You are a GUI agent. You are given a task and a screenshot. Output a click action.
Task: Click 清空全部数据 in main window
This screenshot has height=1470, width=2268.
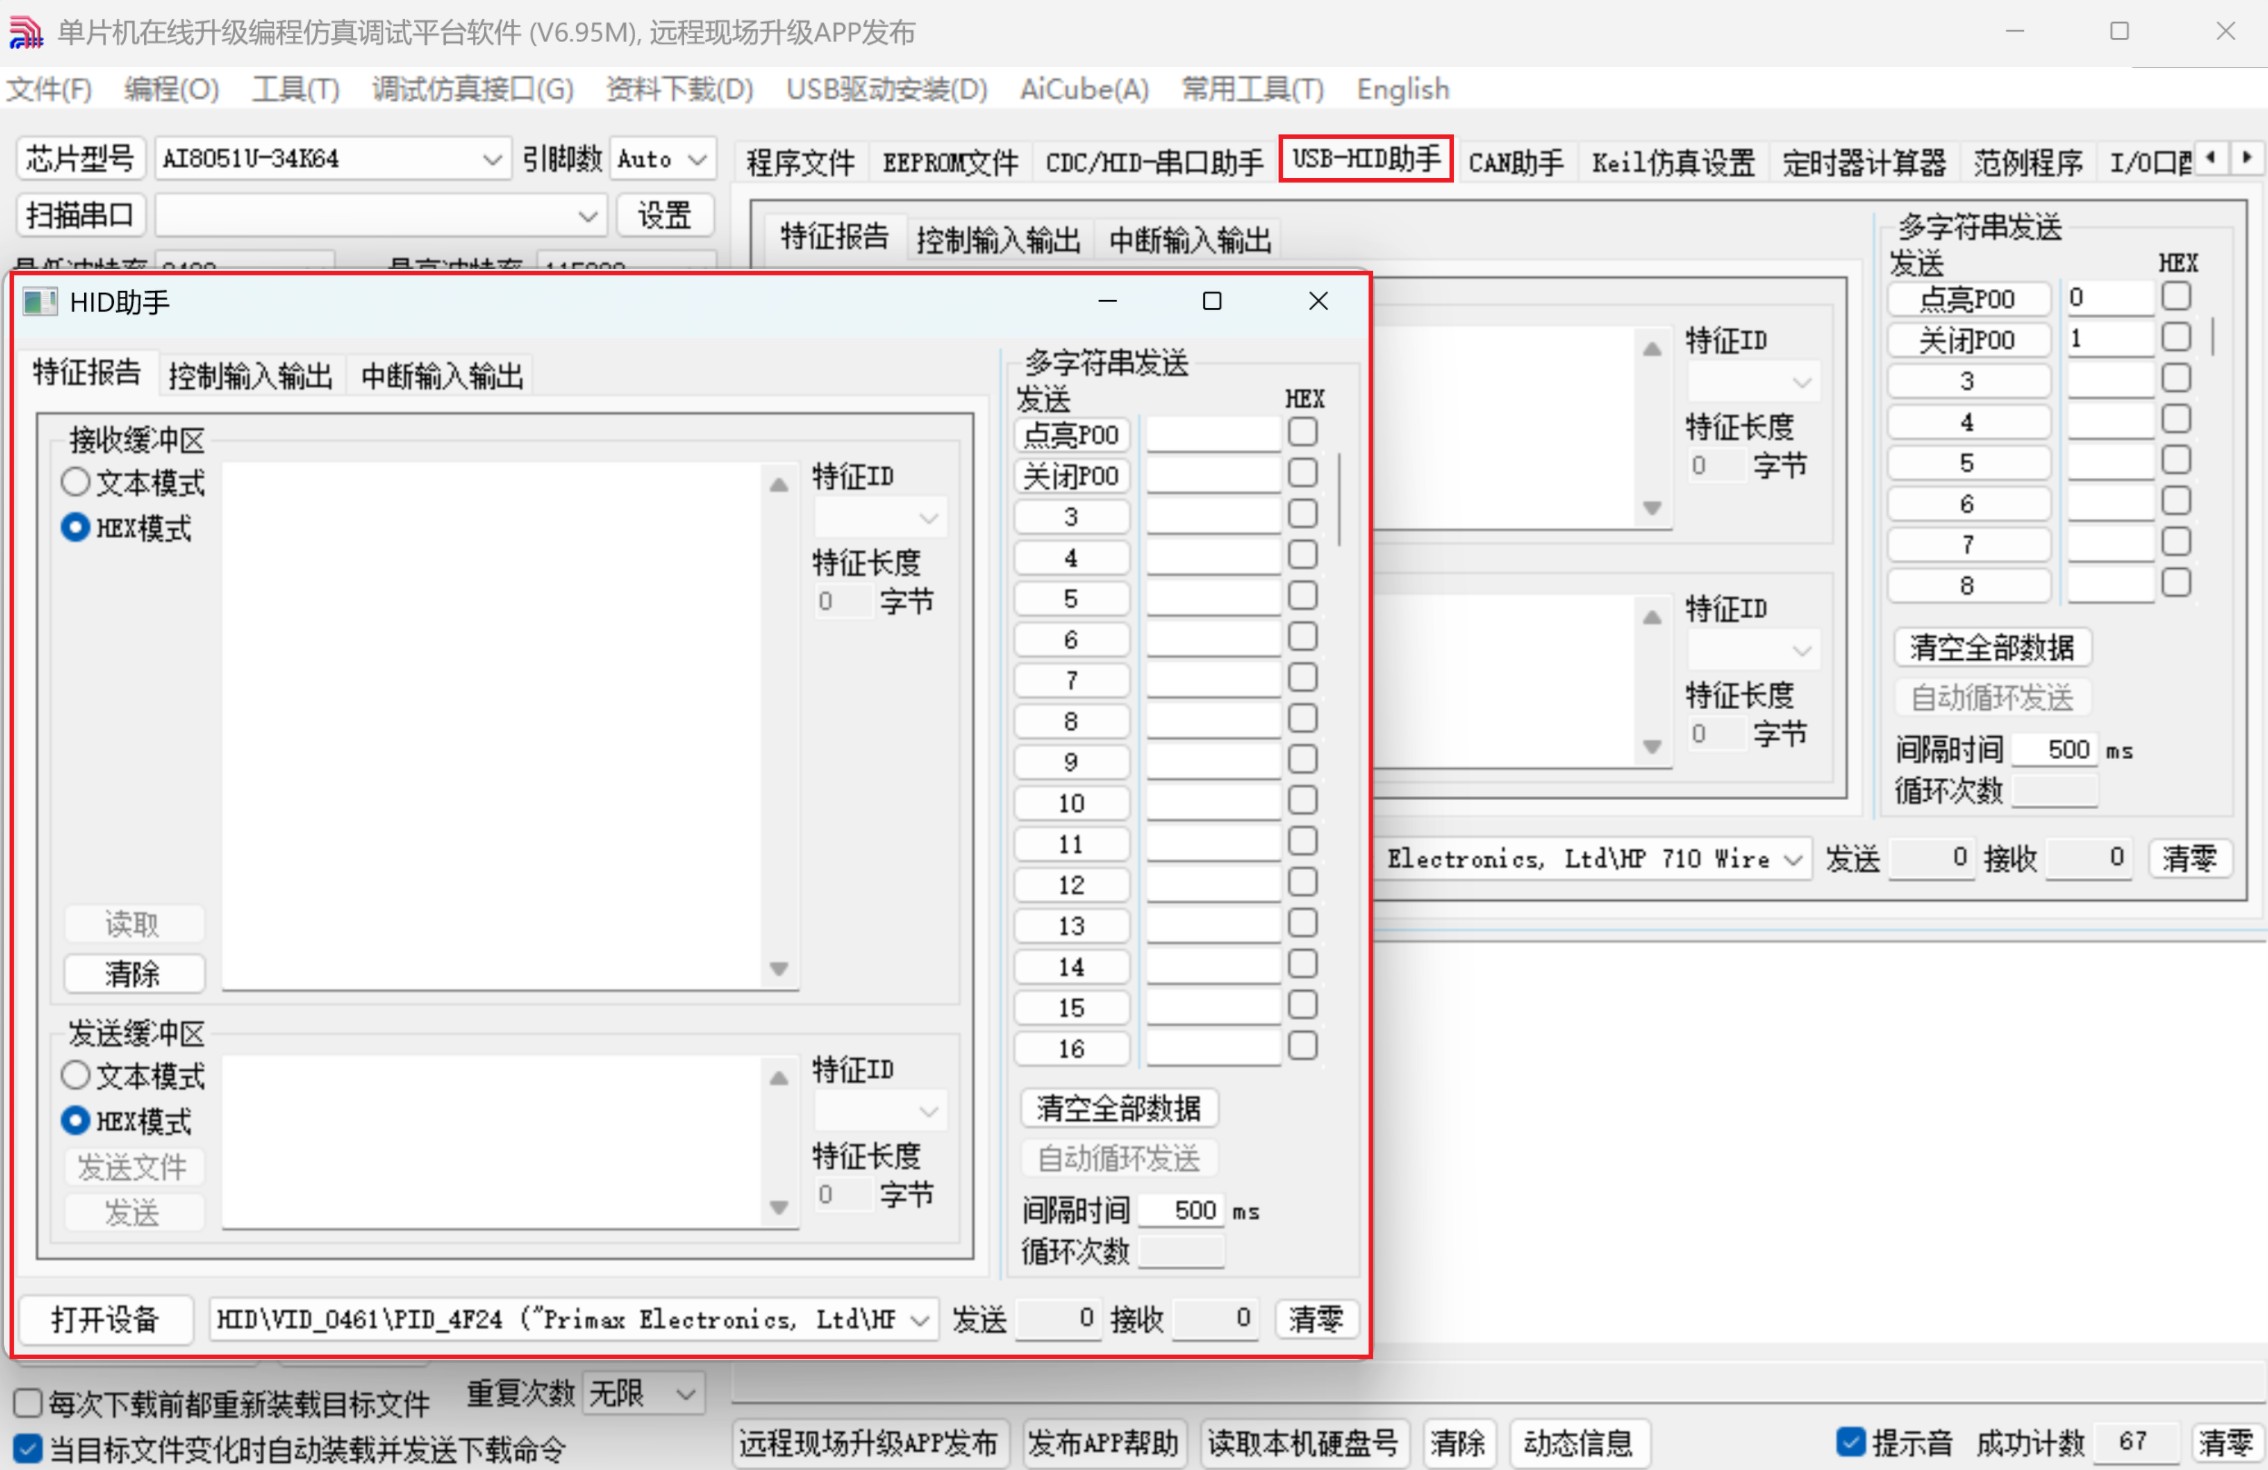point(1992,647)
